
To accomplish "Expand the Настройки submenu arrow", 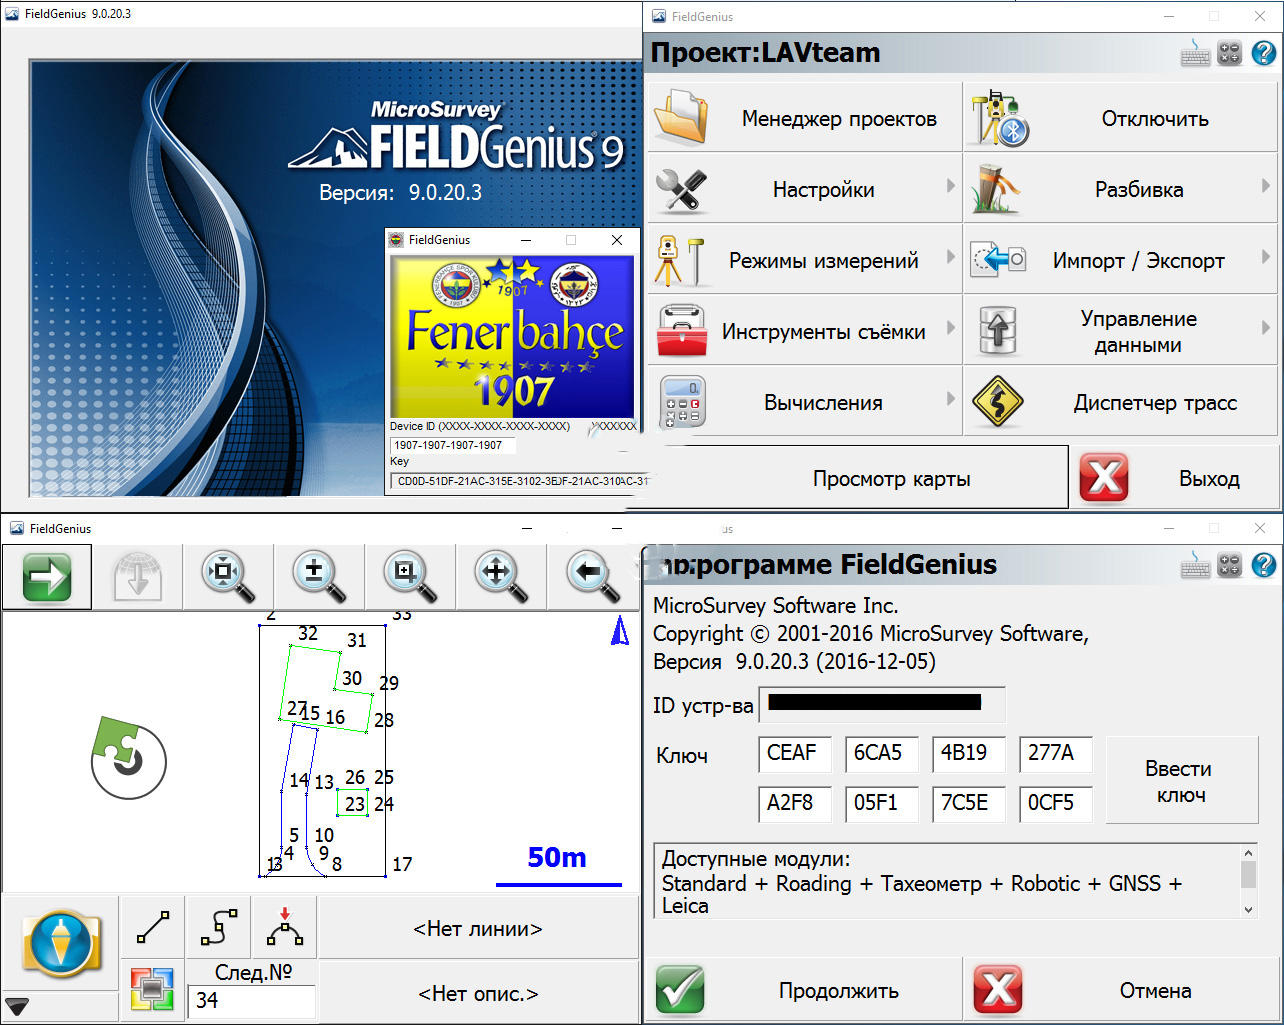I will tap(950, 186).
